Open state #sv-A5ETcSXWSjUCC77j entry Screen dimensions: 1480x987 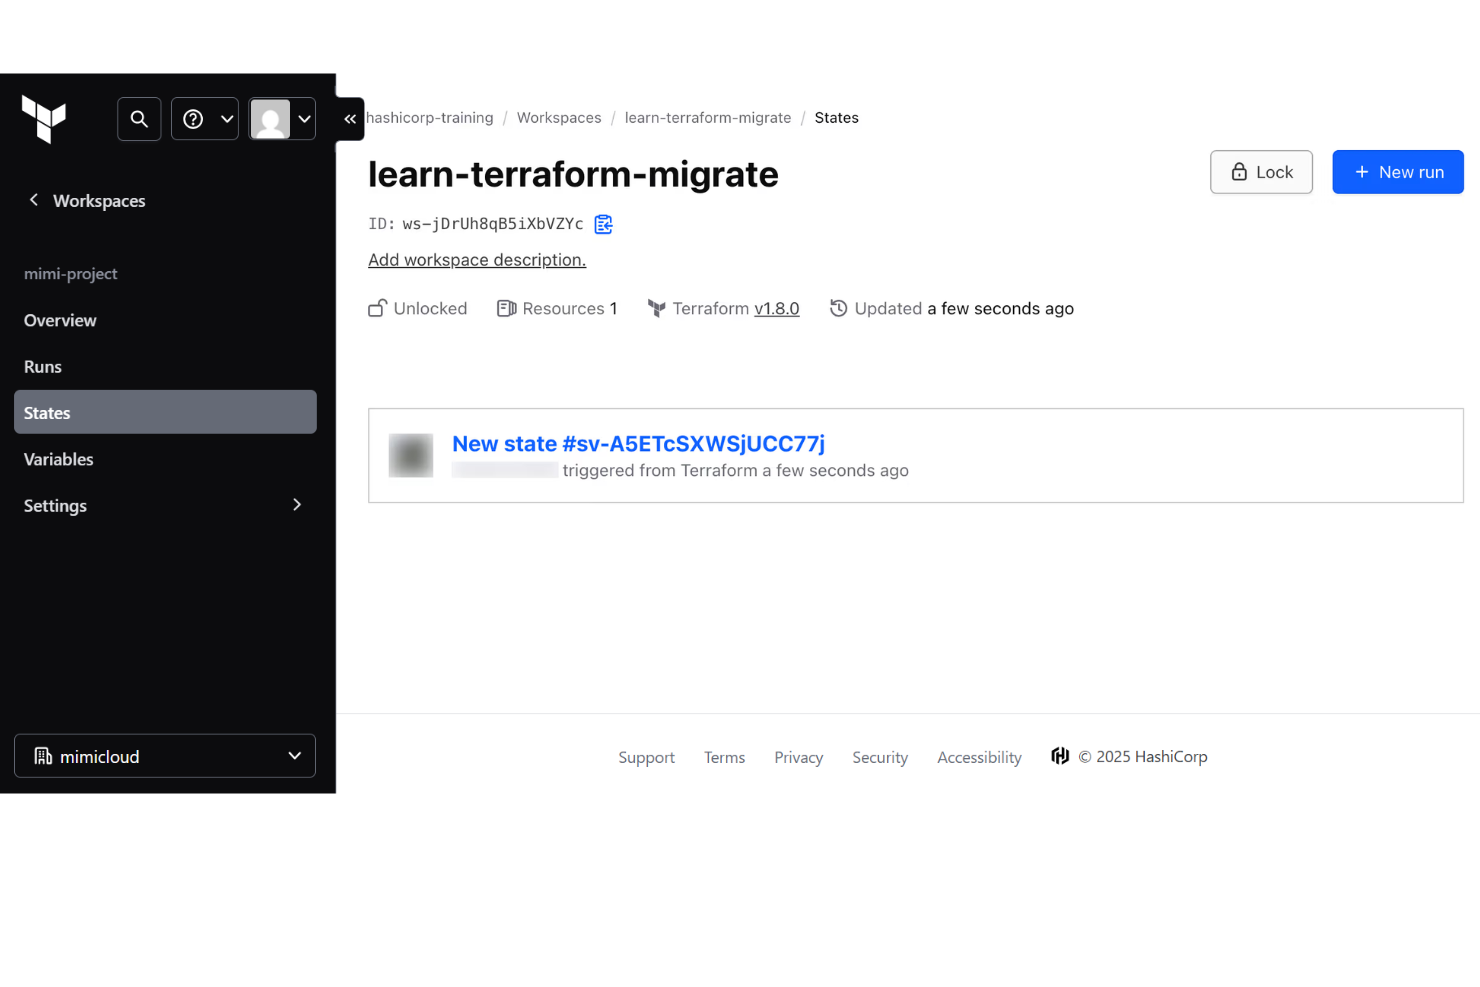coord(638,443)
